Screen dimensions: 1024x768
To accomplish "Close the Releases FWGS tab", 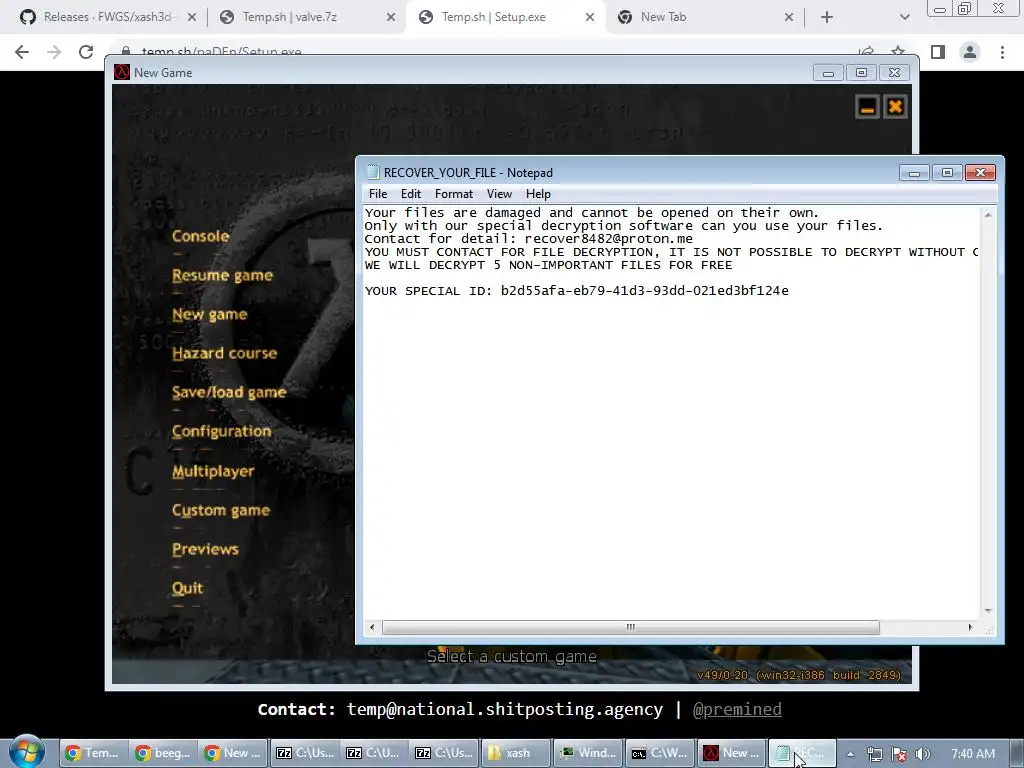I will [192, 17].
